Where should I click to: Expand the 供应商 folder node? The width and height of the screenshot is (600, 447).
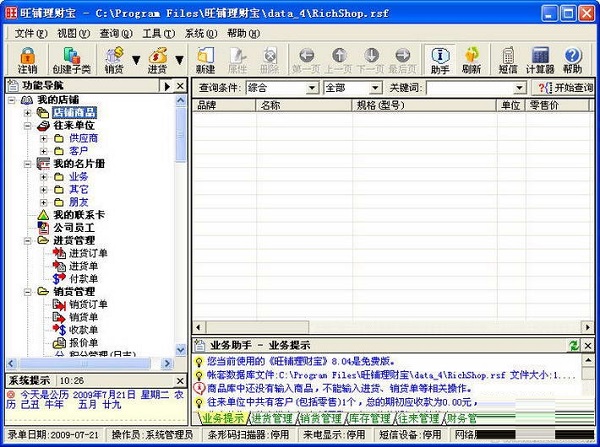(x=43, y=139)
